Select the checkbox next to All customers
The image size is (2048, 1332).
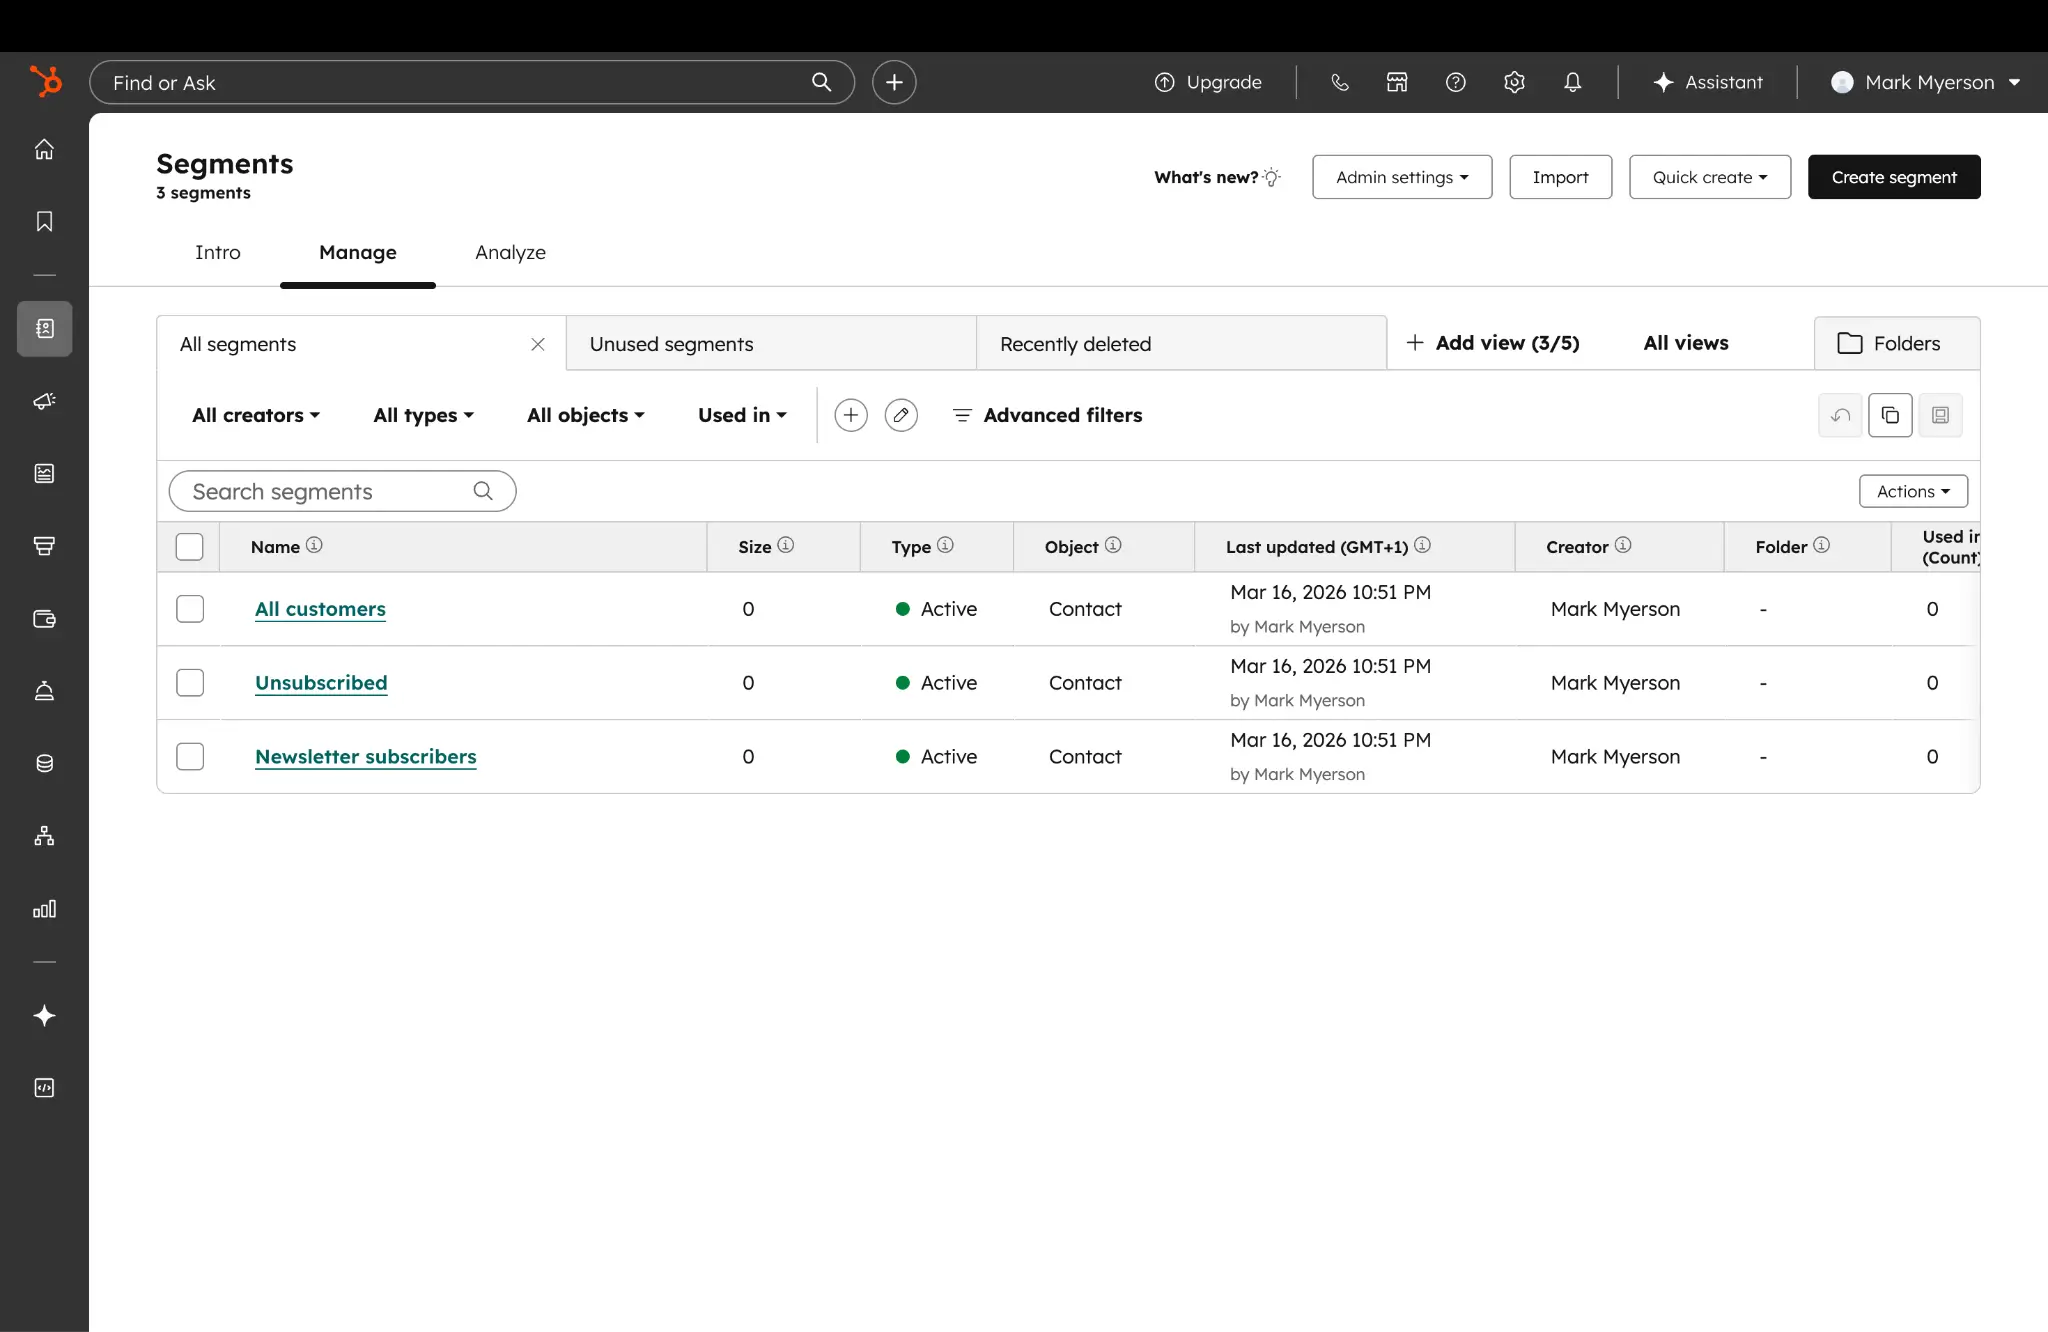pyautogui.click(x=190, y=608)
